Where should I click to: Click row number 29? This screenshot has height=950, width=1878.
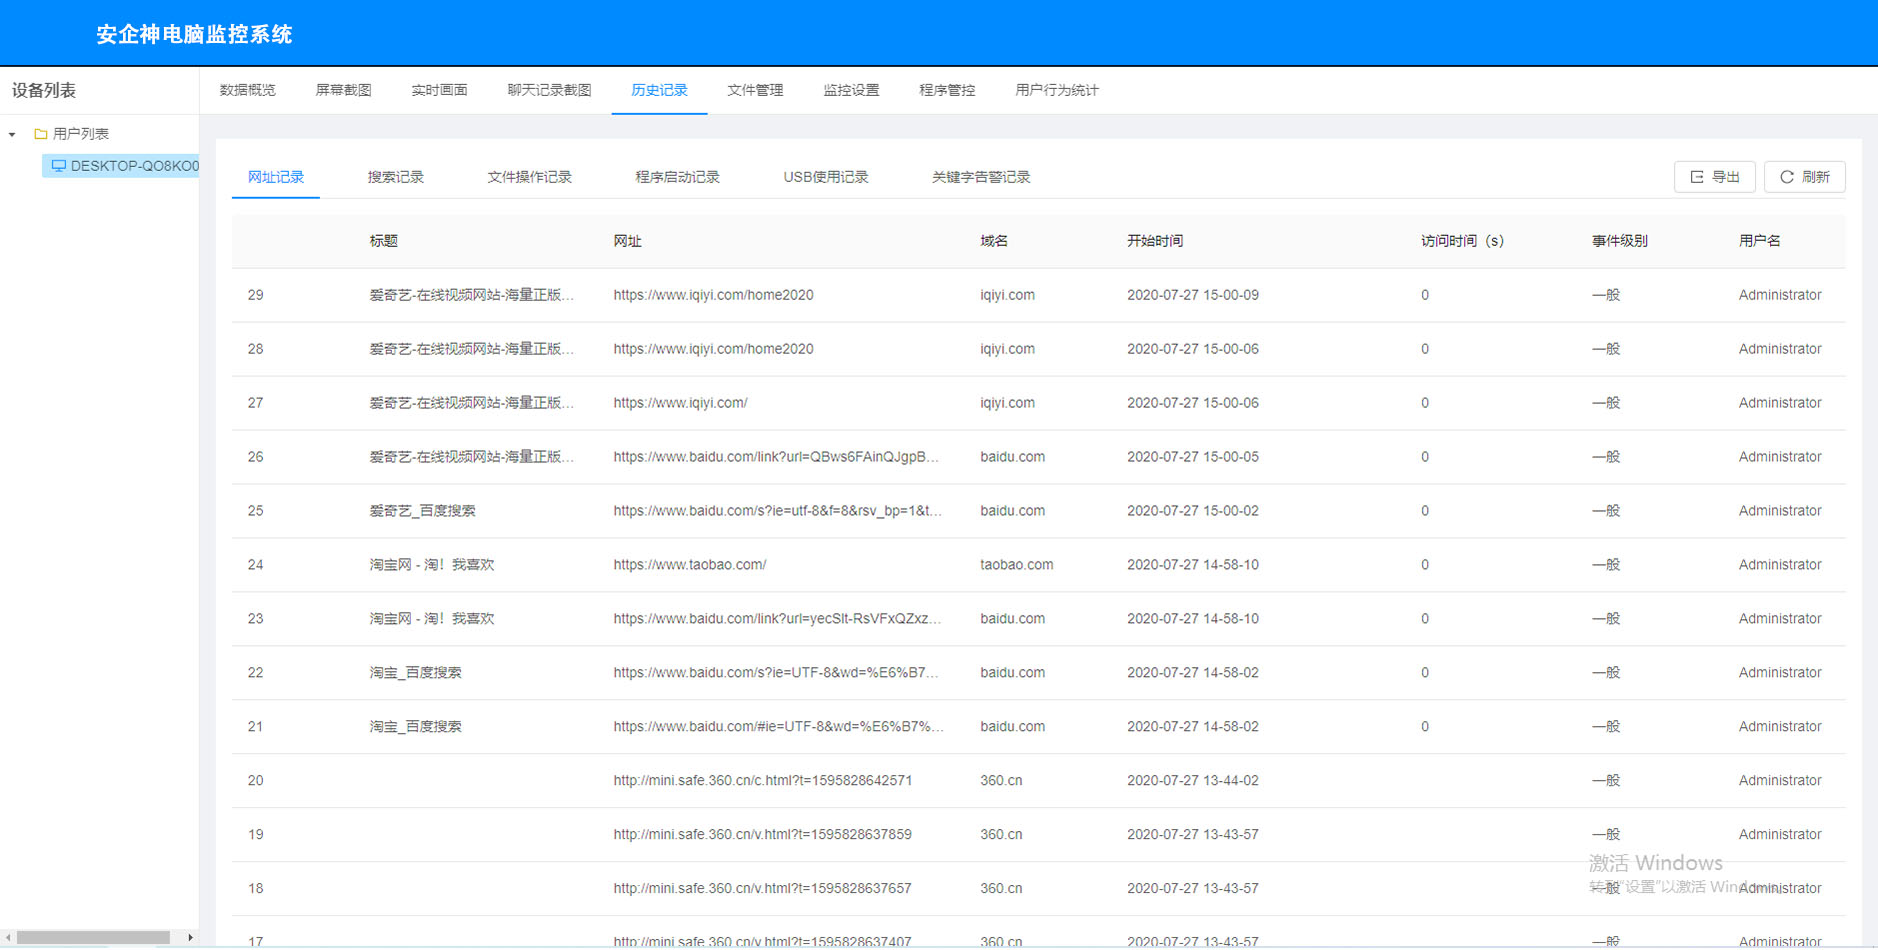pos(256,295)
